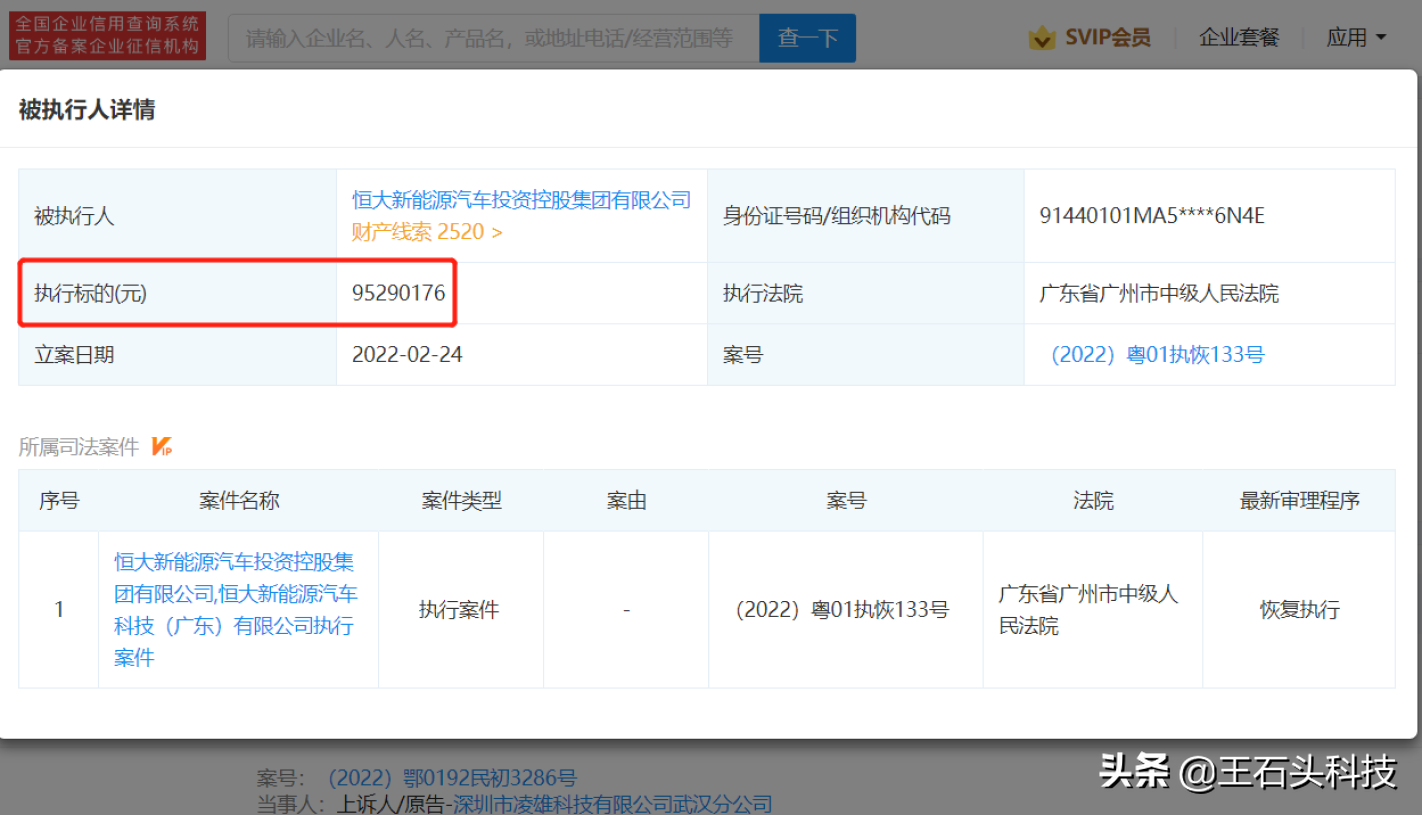Viewport: 1422px width, 815px height.
Task: Click the 被执行人详情 dialog title
Action: [x=87, y=110]
